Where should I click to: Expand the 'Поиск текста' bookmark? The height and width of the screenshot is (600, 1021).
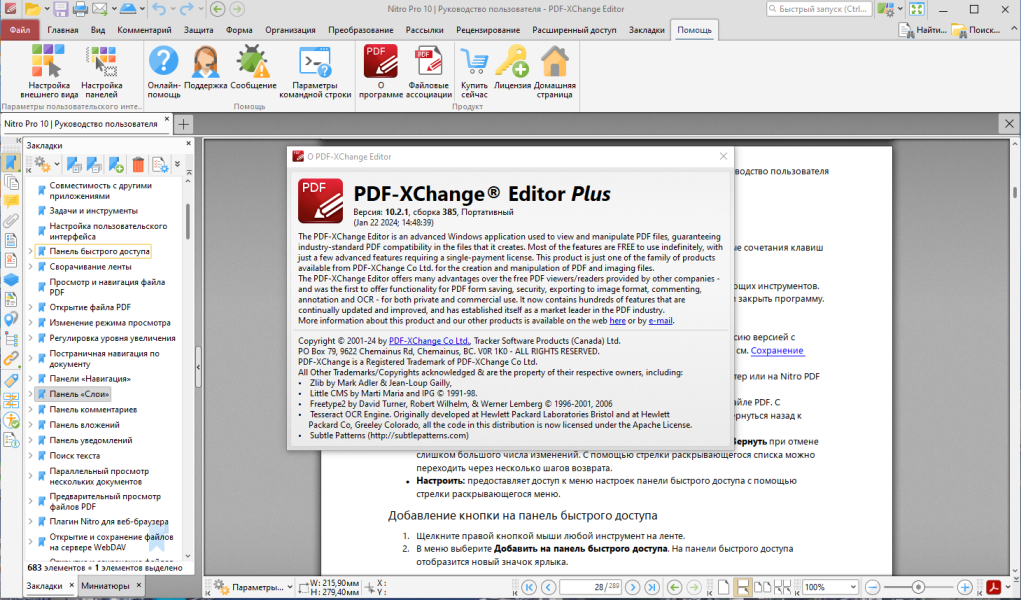tap(30, 455)
